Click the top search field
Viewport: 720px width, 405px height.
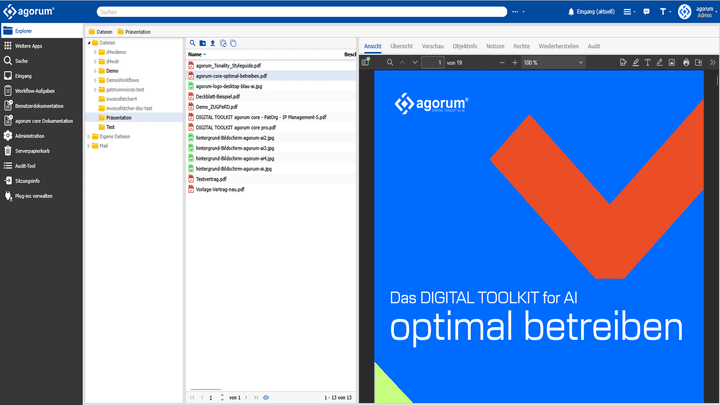coord(302,11)
